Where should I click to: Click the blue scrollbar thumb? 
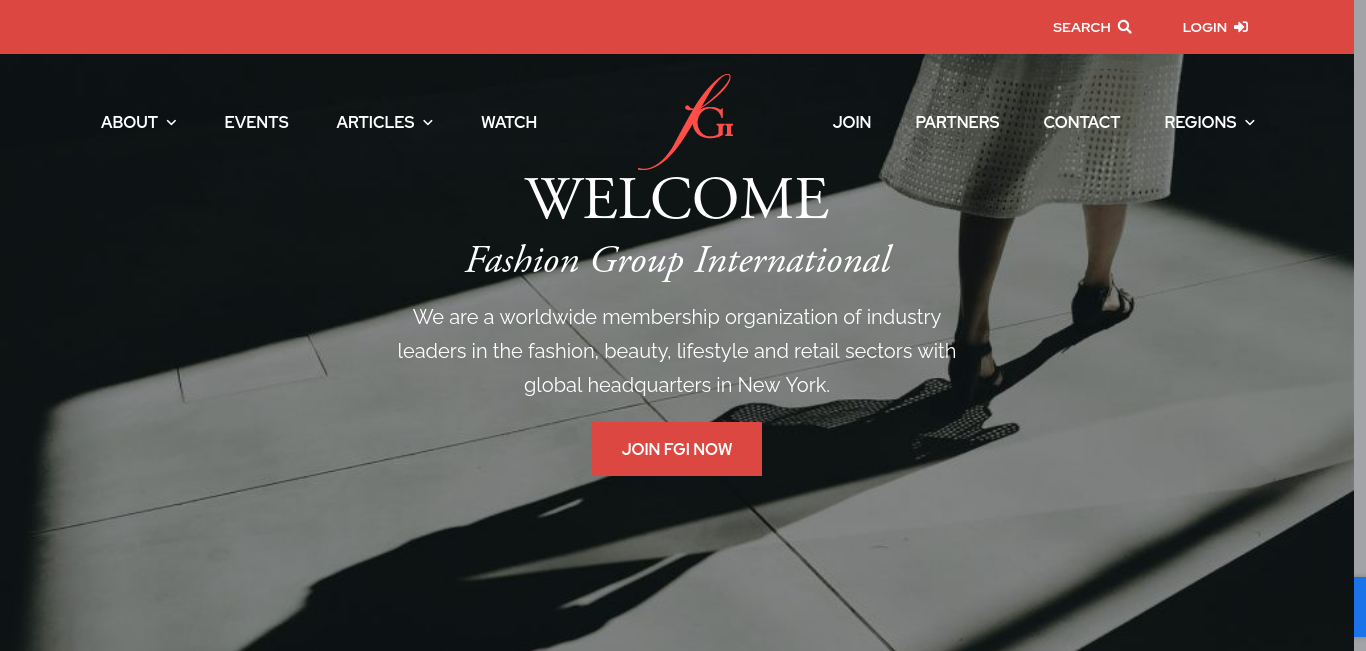(x=1360, y=614)
